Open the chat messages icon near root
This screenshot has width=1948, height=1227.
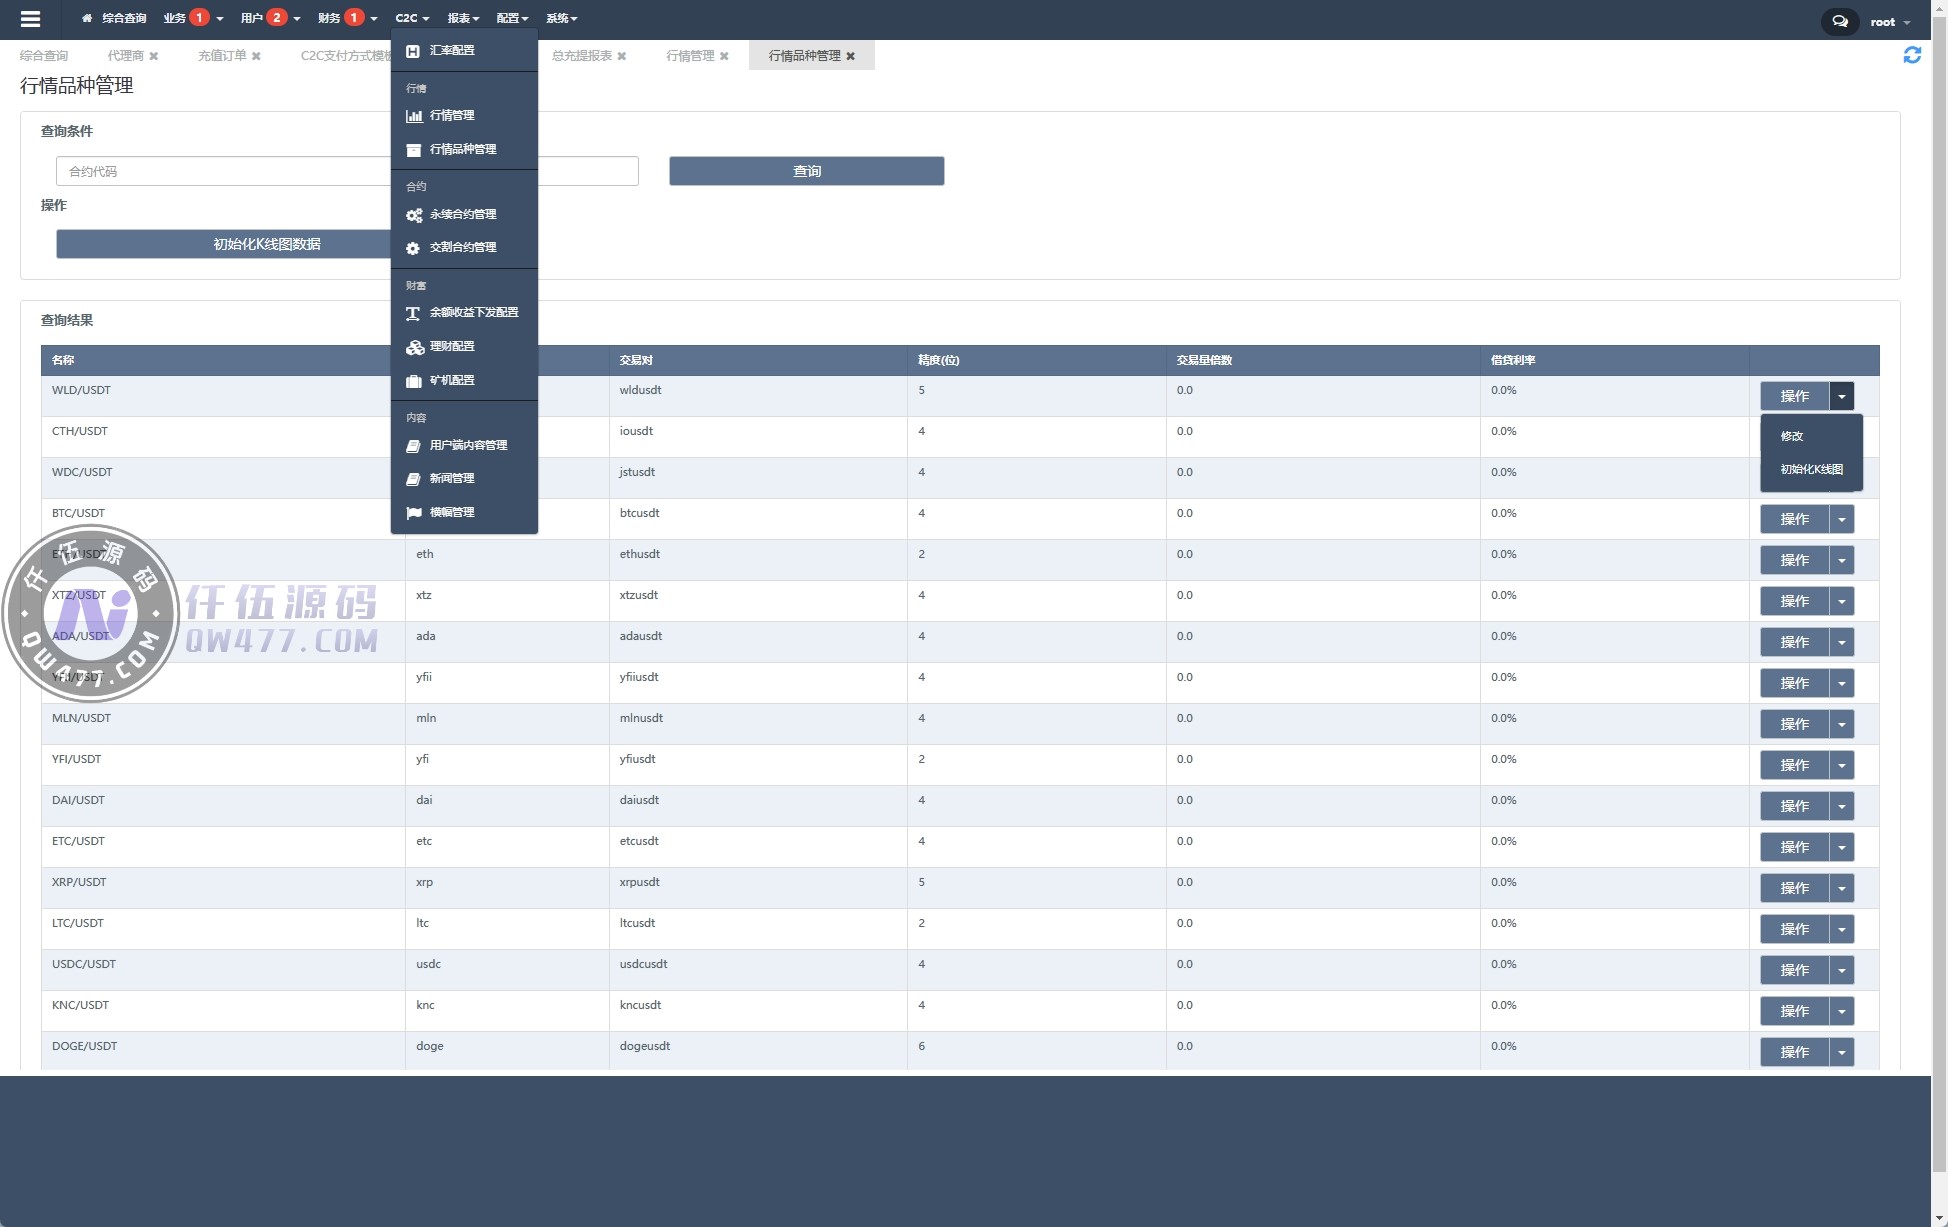click(x=1839, y=21)
